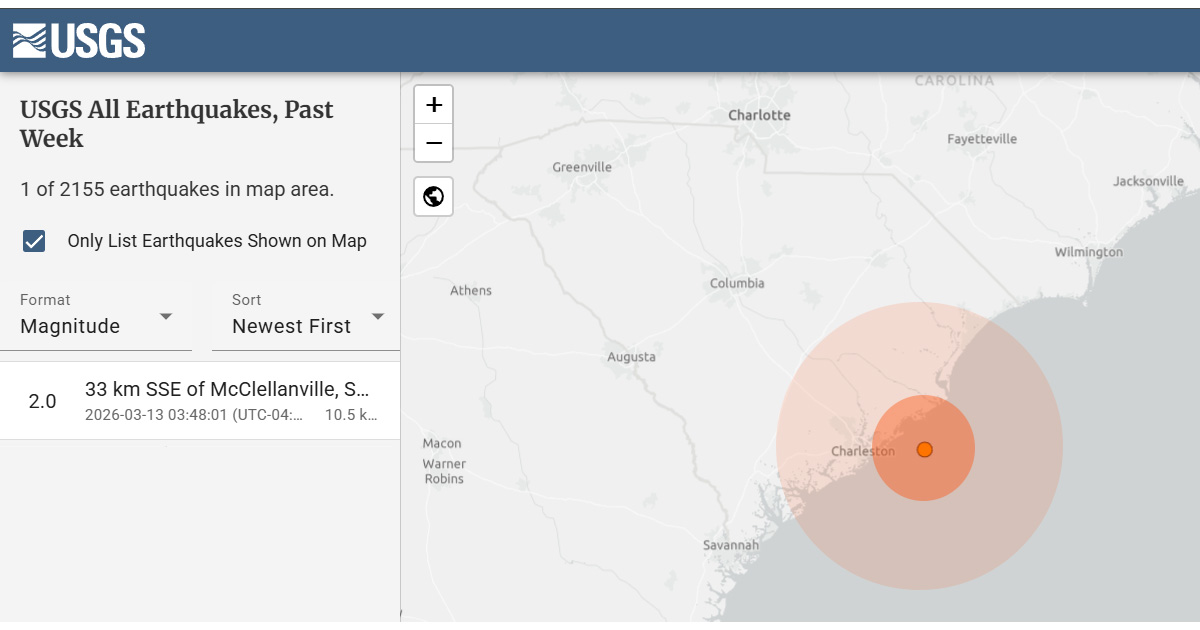Click the USGS logo in header
1200x630 pixels.
coord(79,41)
